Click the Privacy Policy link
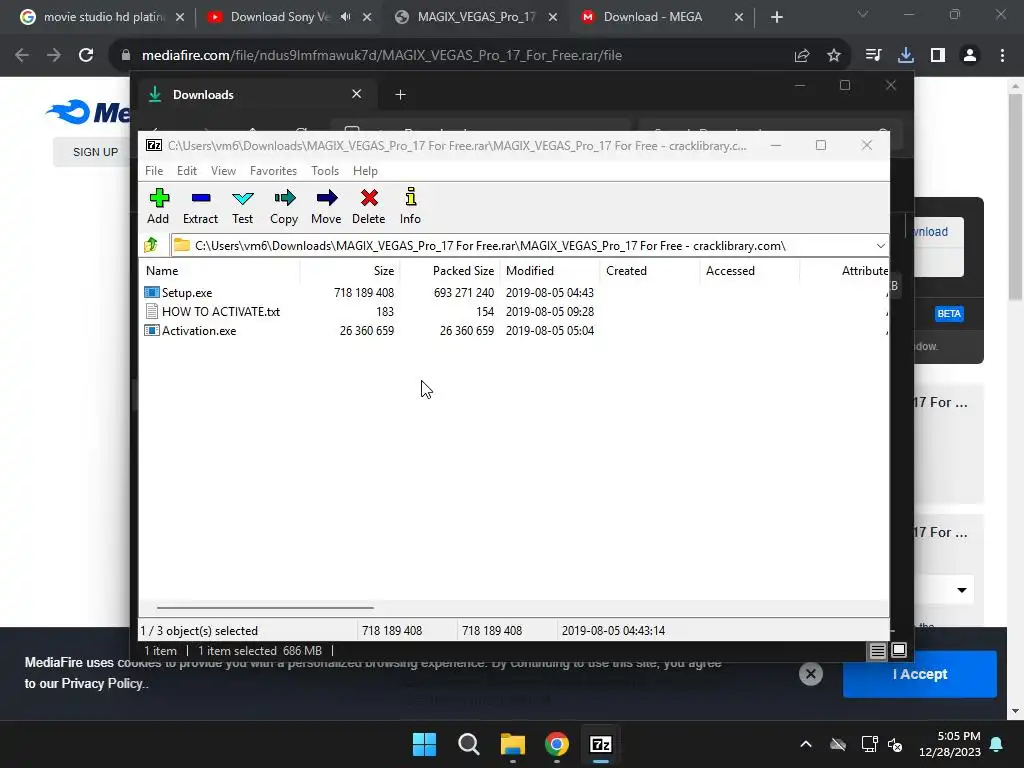The image size is (1024, 768). (x=101, y=684)
